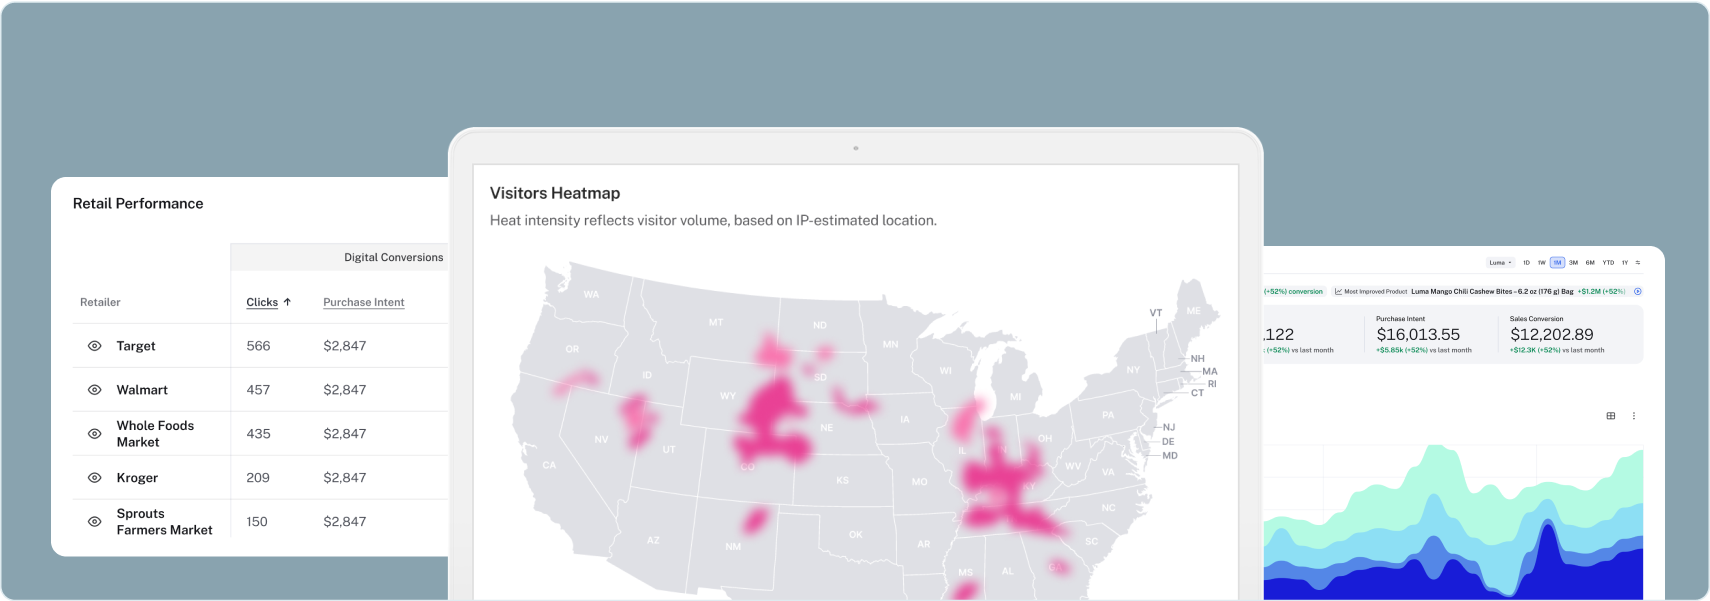1710x601 pixels.
Task: Click the blue circled arrow icon
Action: [1638, 292]
